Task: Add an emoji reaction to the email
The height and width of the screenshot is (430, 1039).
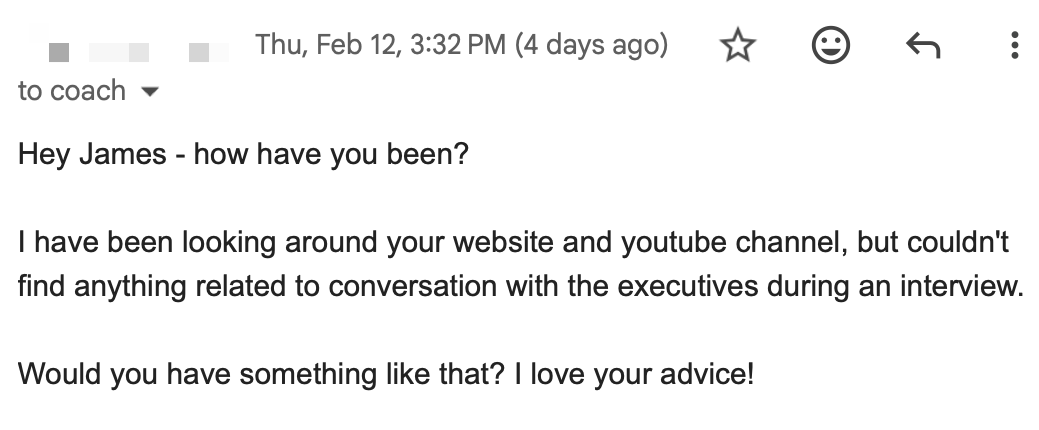Action: pos(830,45)
